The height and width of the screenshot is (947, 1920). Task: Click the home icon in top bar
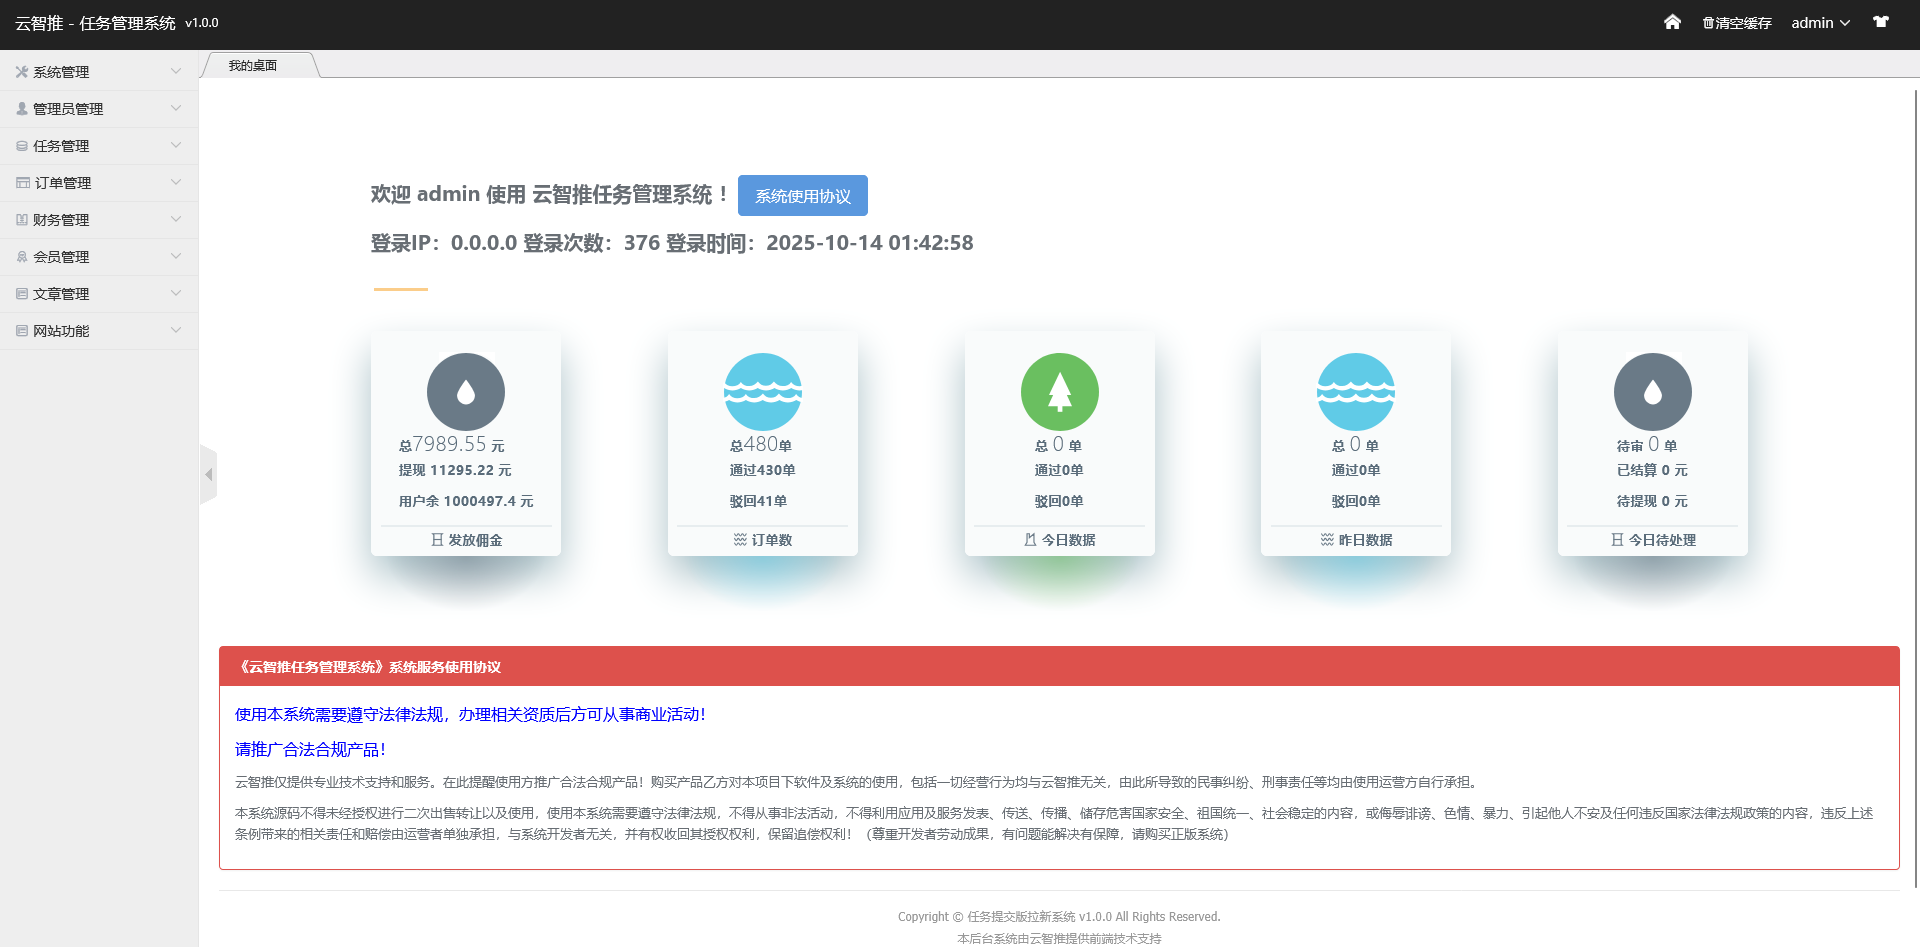[x=1672, y=22]
